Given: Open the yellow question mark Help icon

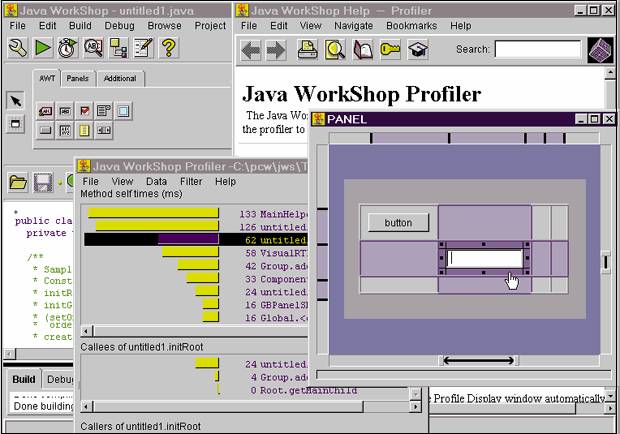Looking at the screenshot, I should [168, 48].
